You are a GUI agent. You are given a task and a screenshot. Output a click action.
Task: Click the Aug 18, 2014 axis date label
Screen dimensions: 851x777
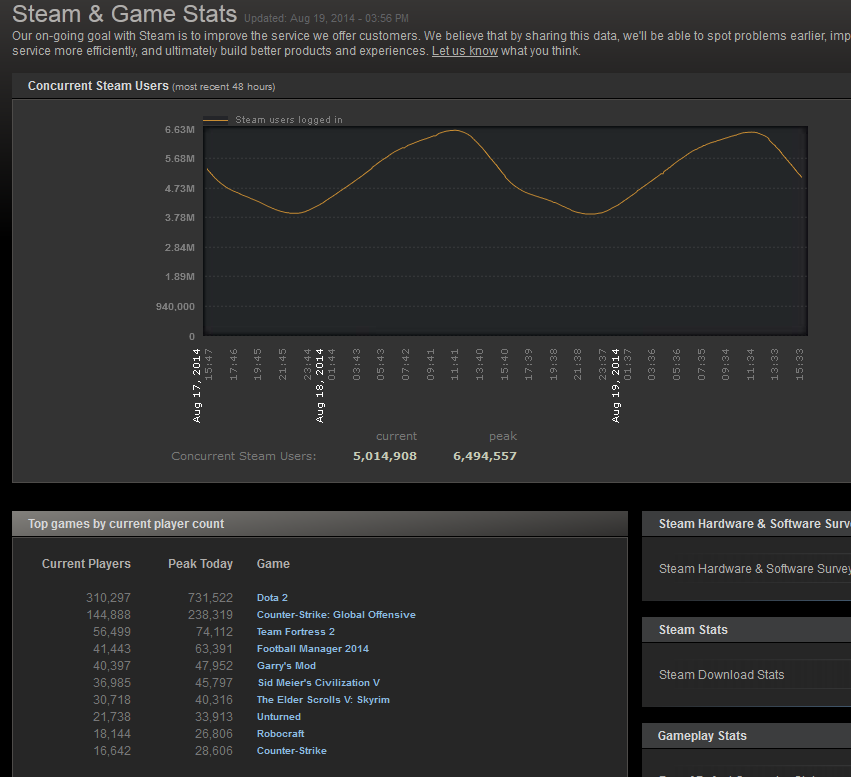click(320, 385)
